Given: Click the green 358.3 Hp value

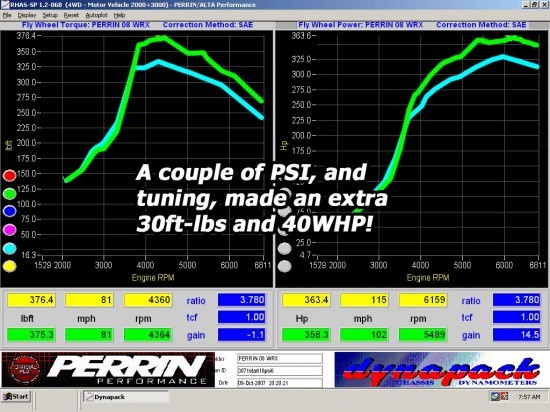Looking at the screenshot, I should point(306,335).
